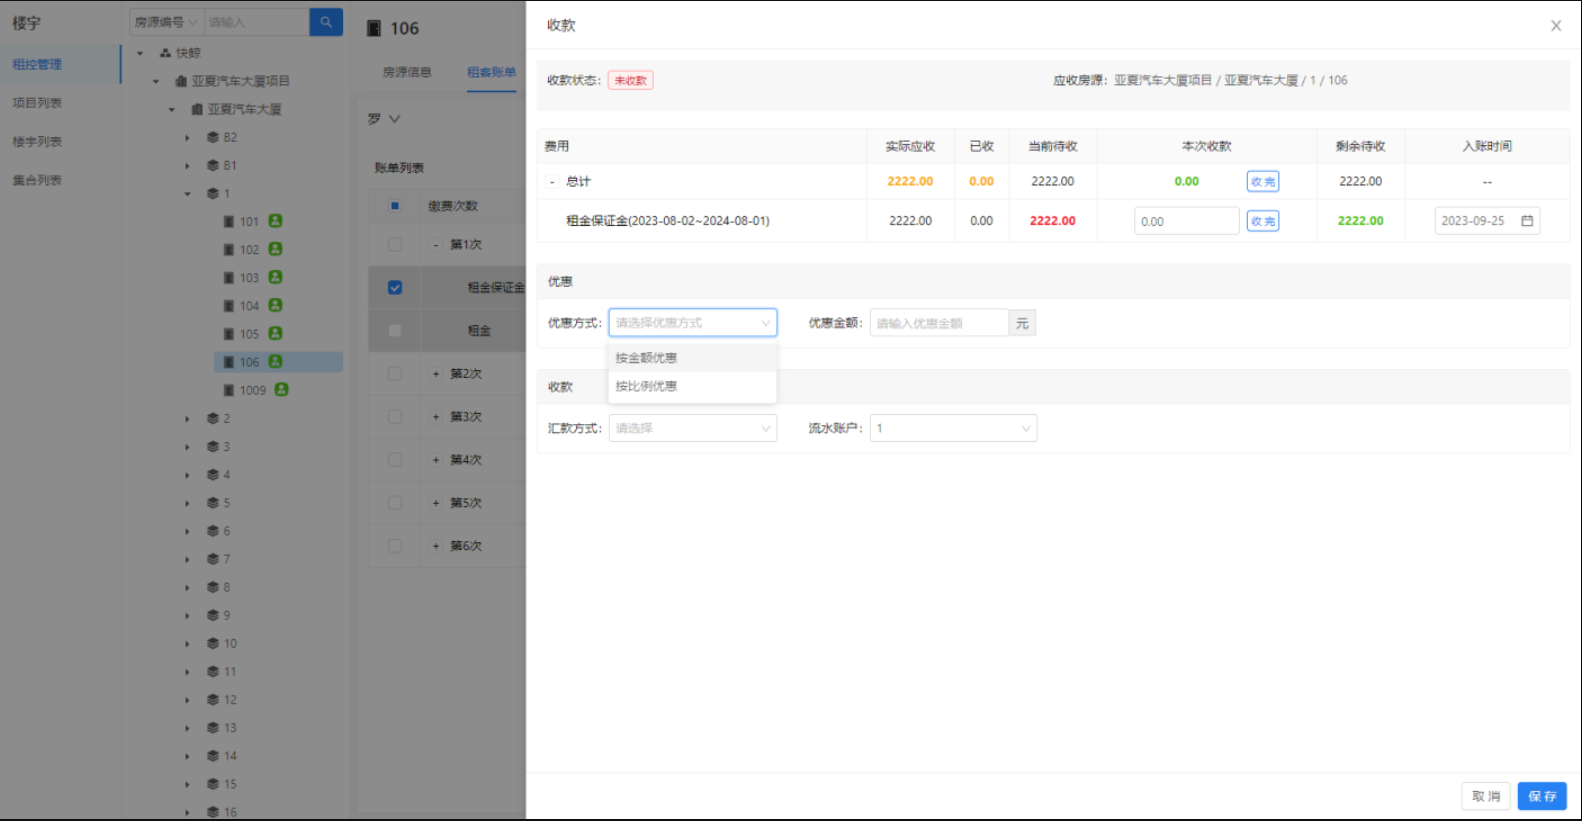Toggle the 缴费次数 header select-all checkbox

click(395, 206)
